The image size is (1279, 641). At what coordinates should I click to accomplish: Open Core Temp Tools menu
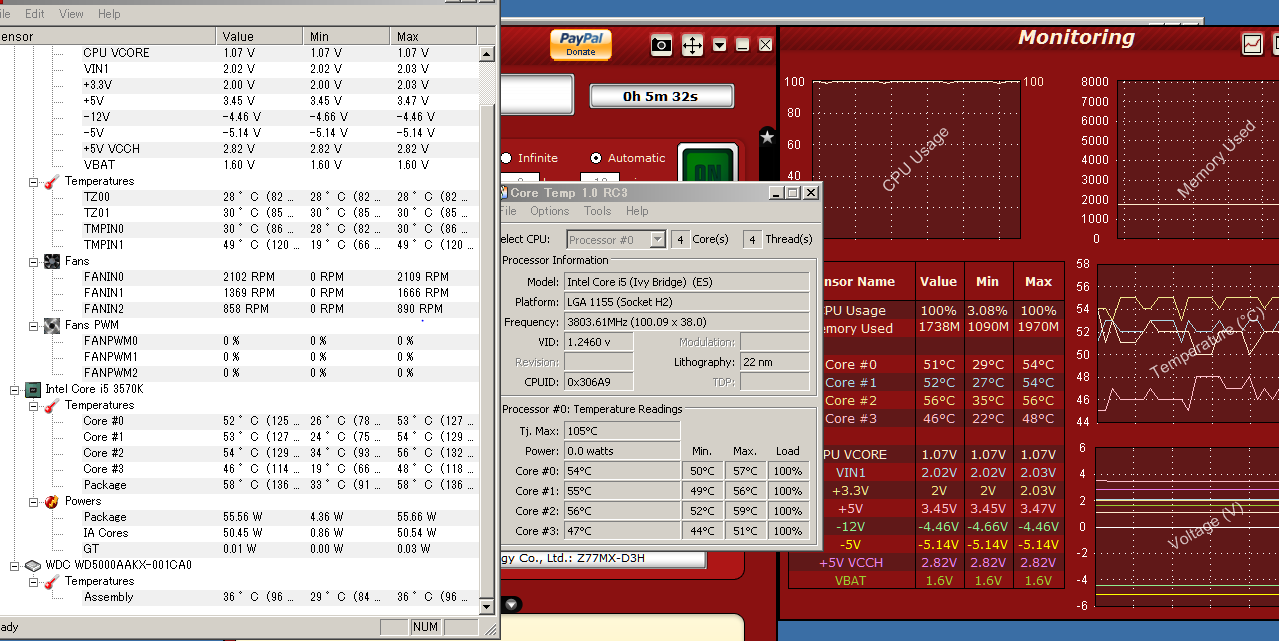click(597, 211)
